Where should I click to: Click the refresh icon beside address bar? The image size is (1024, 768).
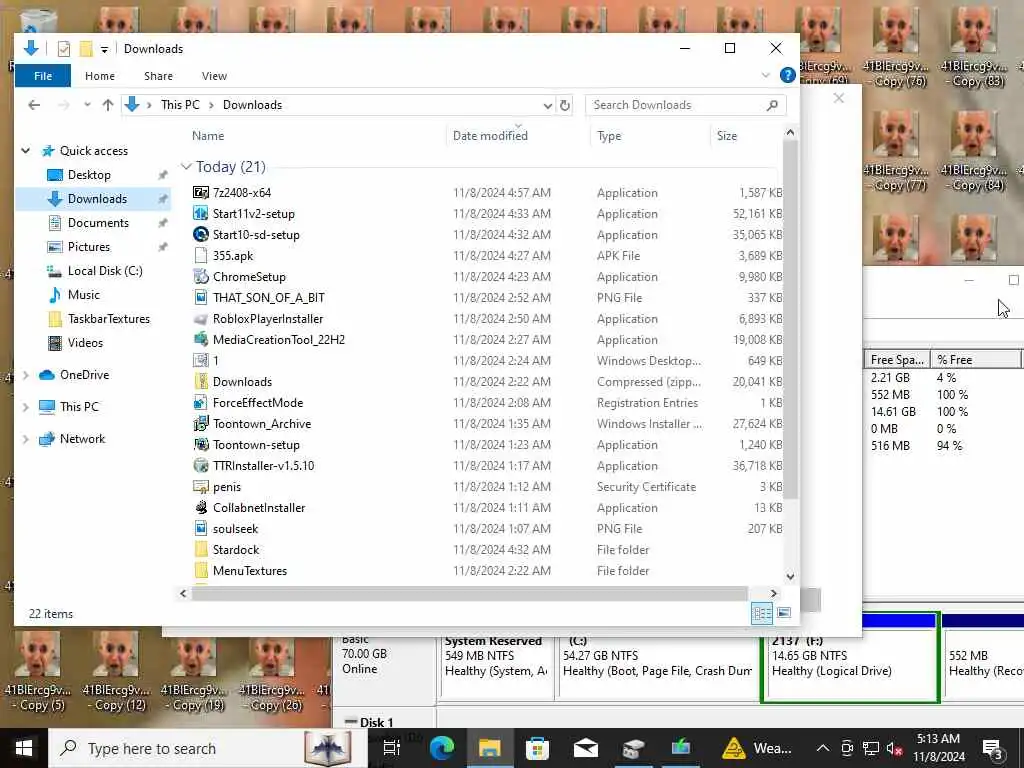565,105
